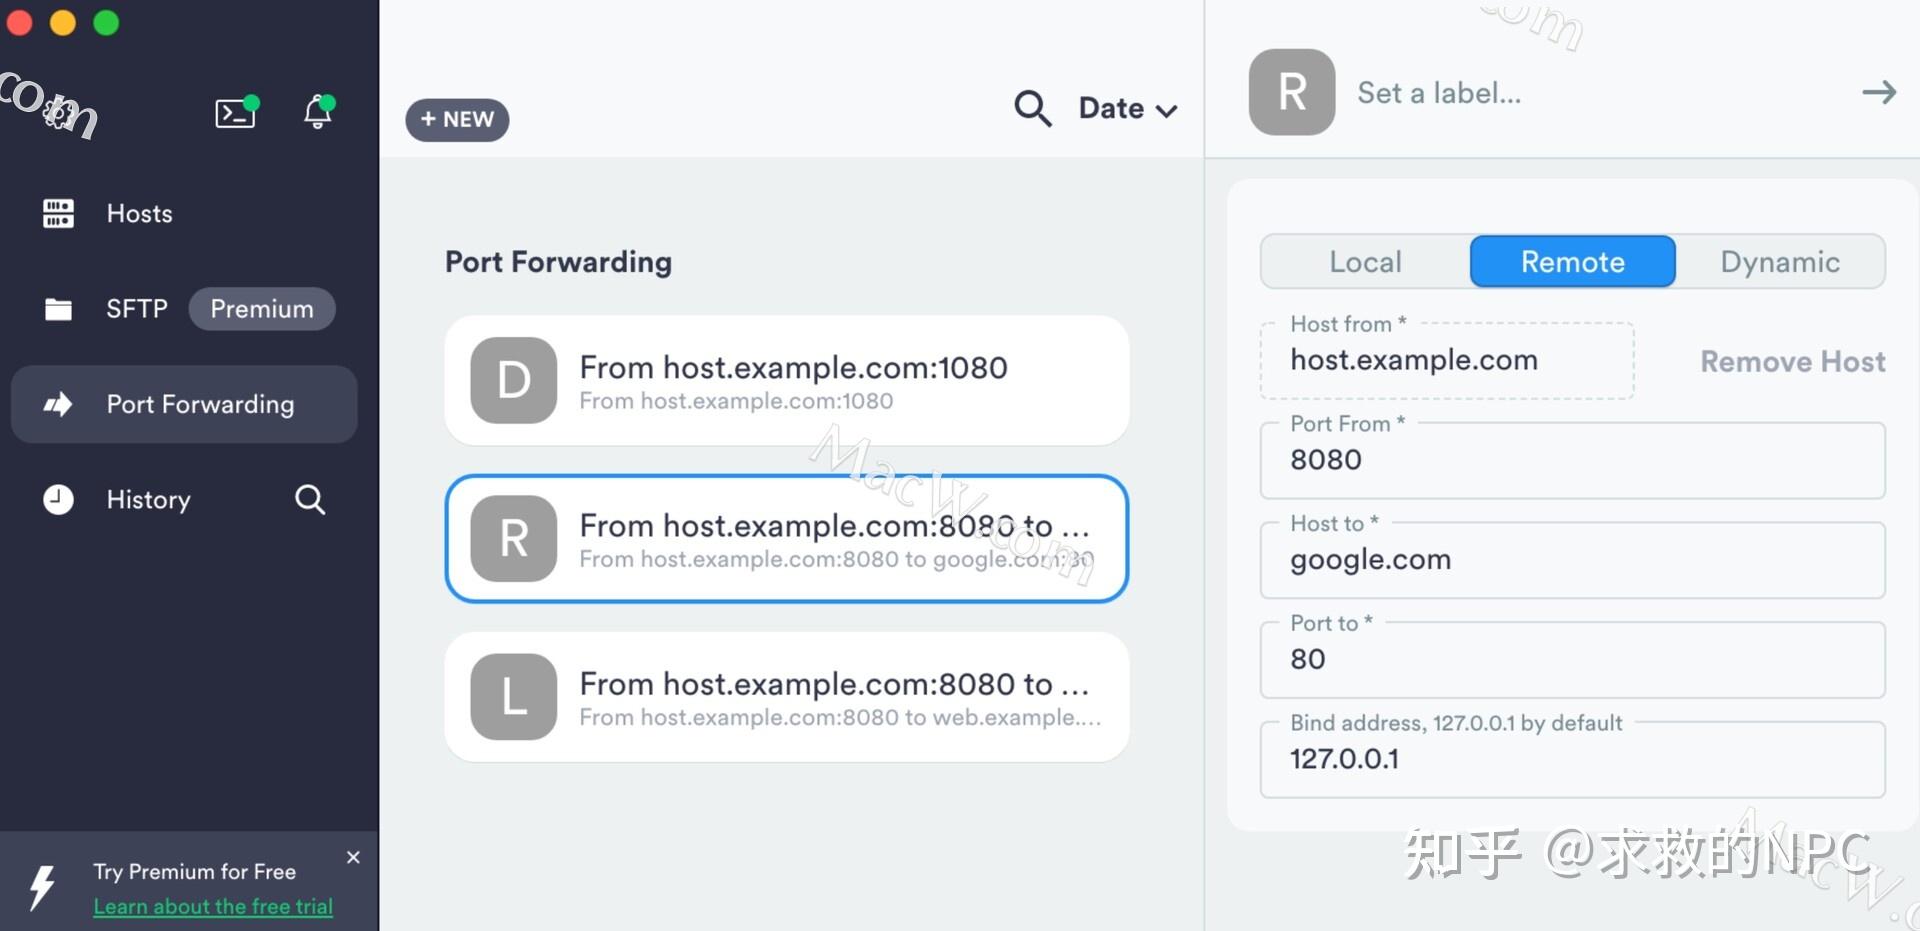Open the Date sorting dropdown
This screenshot has width=1920, height=931.
(x=1126, y=108)
